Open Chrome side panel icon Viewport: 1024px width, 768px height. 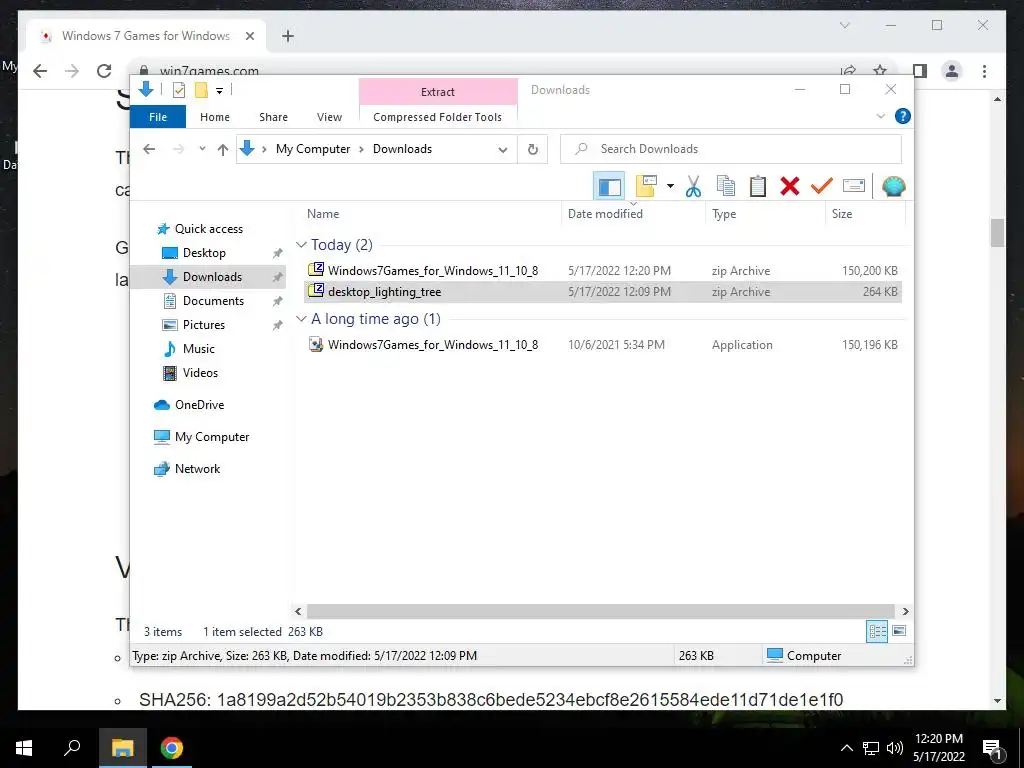pos(920,71)
